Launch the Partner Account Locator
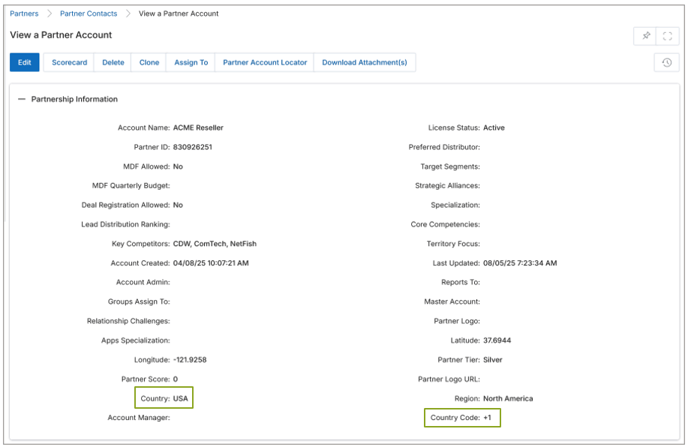688x447 pixels. pyautogui.click(x=265, y=62)
